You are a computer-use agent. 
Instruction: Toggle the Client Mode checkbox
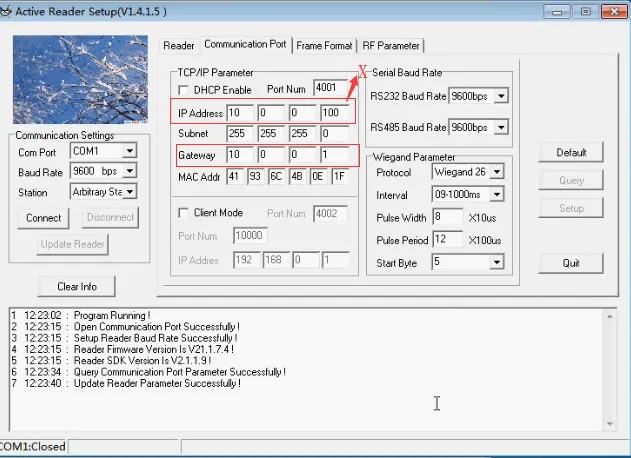coord(183,212)
